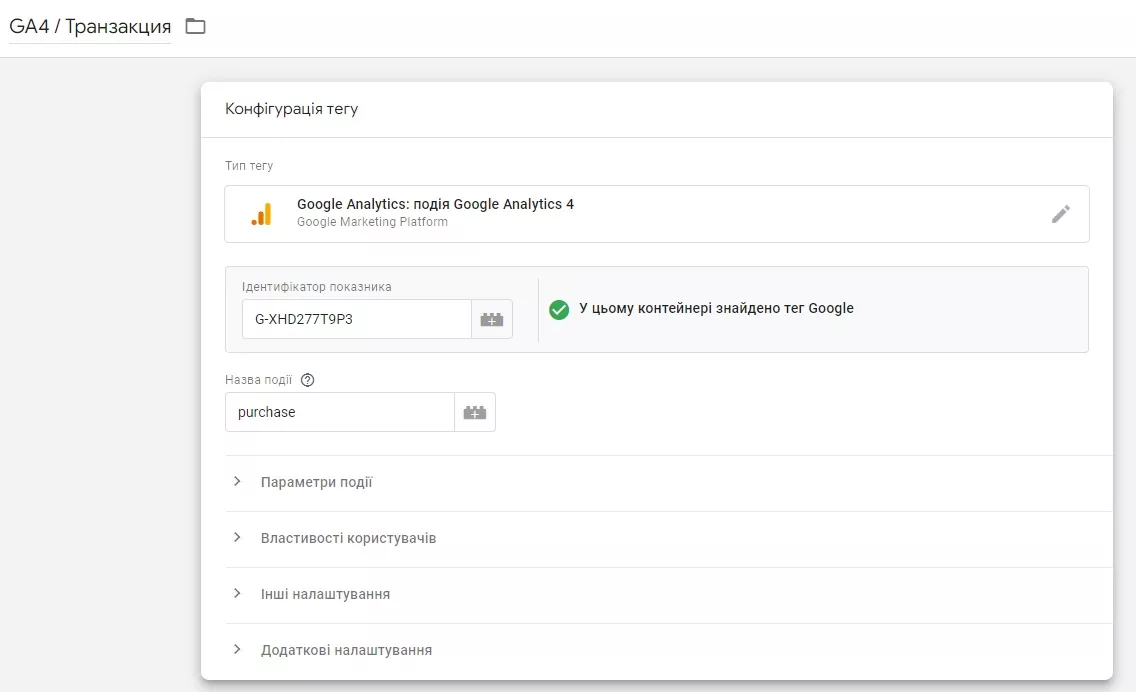Click the chevron beside Параметри події
The height and width of the screenshot is (692, 1136).
(237, 482)
